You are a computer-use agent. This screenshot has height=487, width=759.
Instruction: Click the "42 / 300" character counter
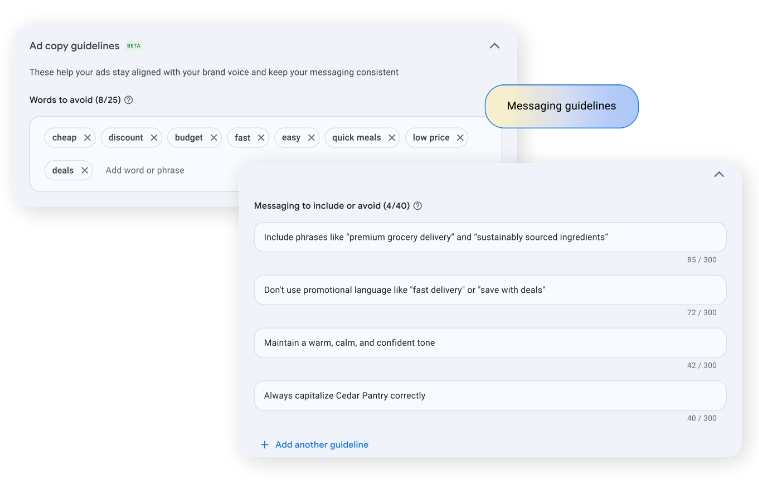(701, 365)
